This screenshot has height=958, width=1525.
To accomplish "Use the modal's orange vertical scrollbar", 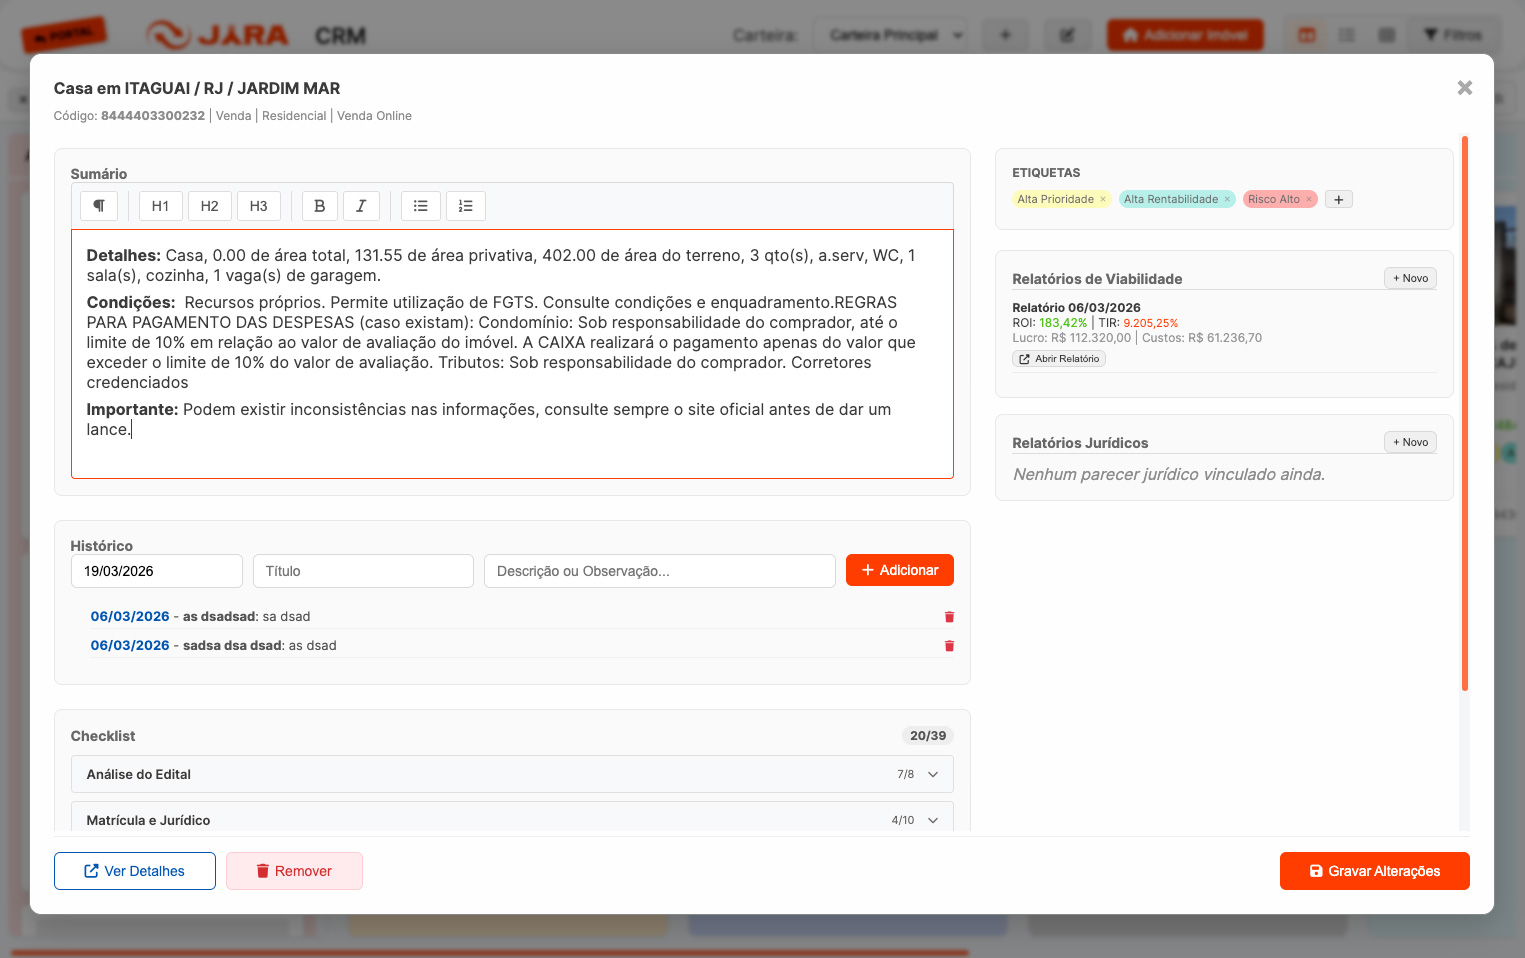I will [1465, 414].
